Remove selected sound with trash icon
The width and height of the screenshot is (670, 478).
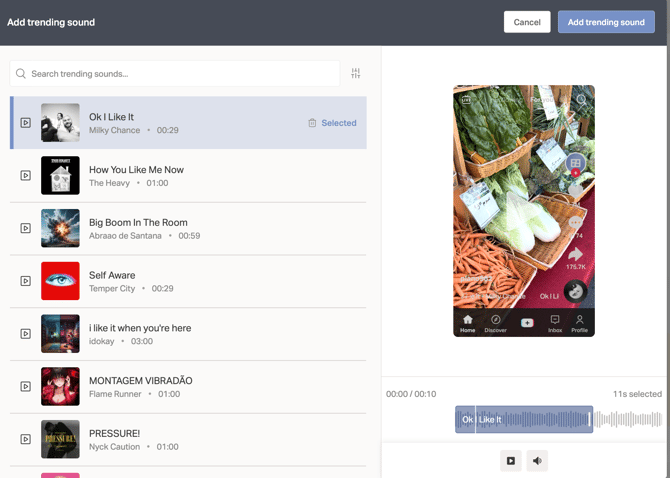pyautogui.click(x=312, y=123)
